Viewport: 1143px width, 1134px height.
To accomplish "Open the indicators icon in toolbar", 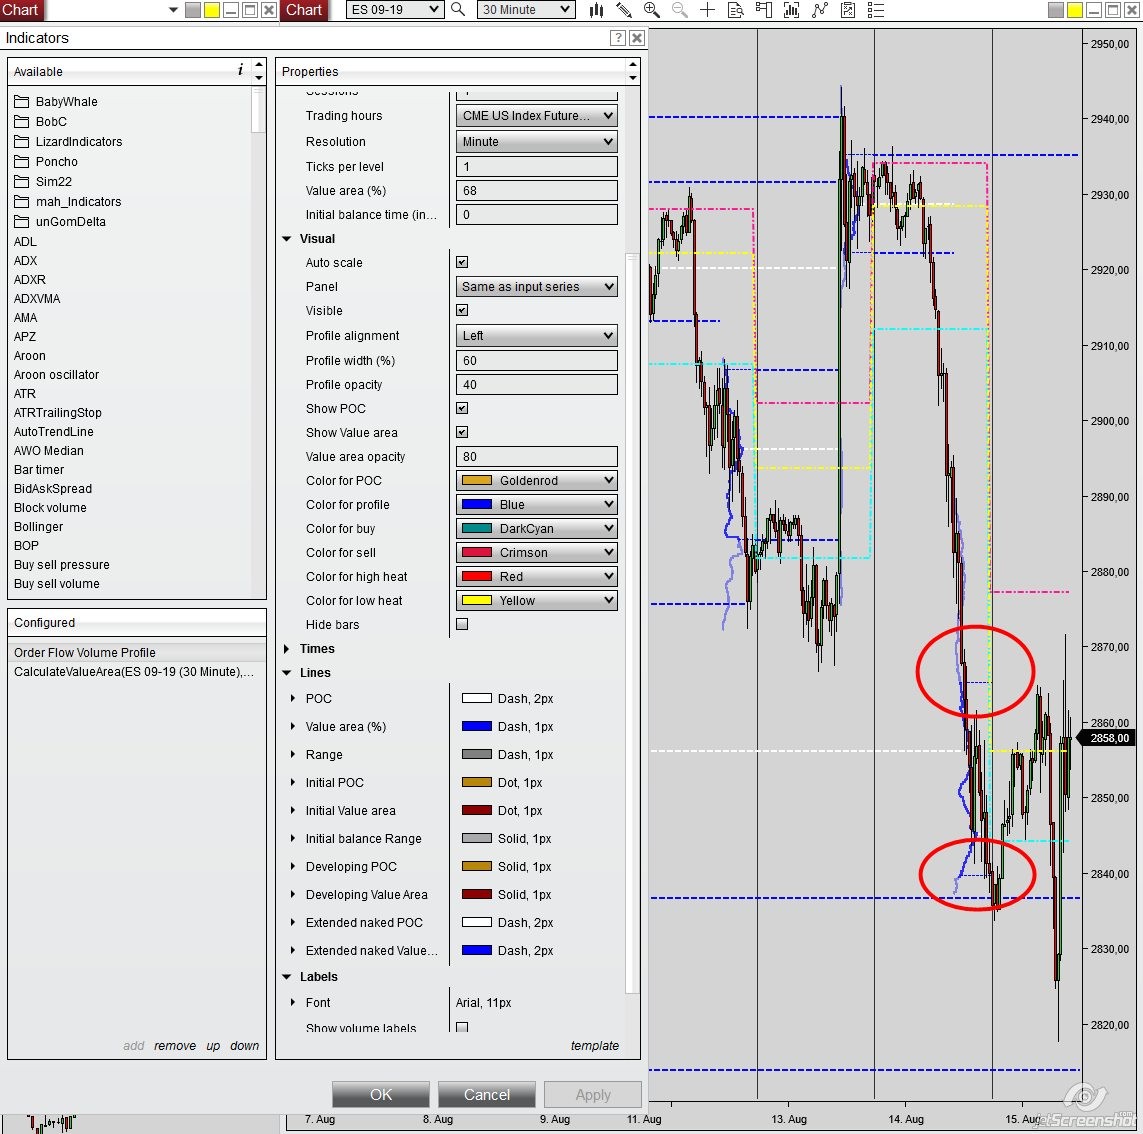I will (820, 9).
